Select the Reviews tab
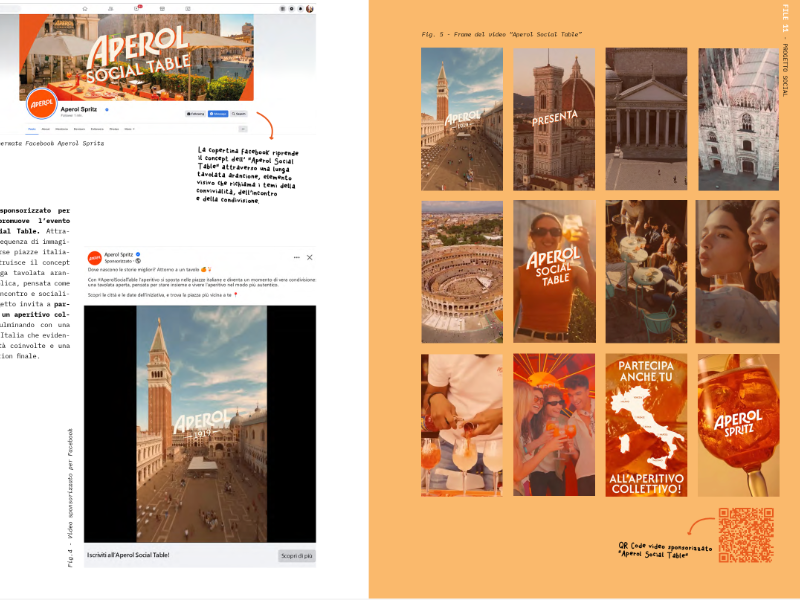This screenshot has width=800, height=600. pyautogui.click(x=80, y=129)
